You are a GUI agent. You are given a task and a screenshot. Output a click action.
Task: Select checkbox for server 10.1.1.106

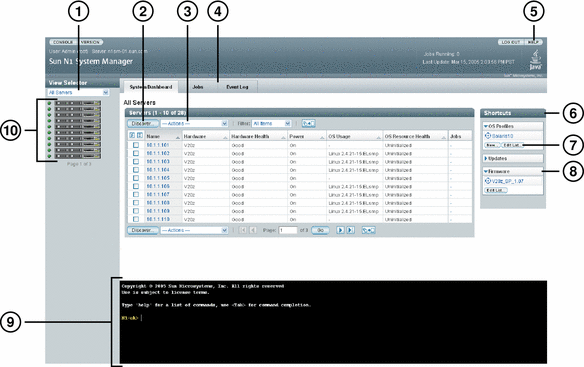click(x=136, y=186)
